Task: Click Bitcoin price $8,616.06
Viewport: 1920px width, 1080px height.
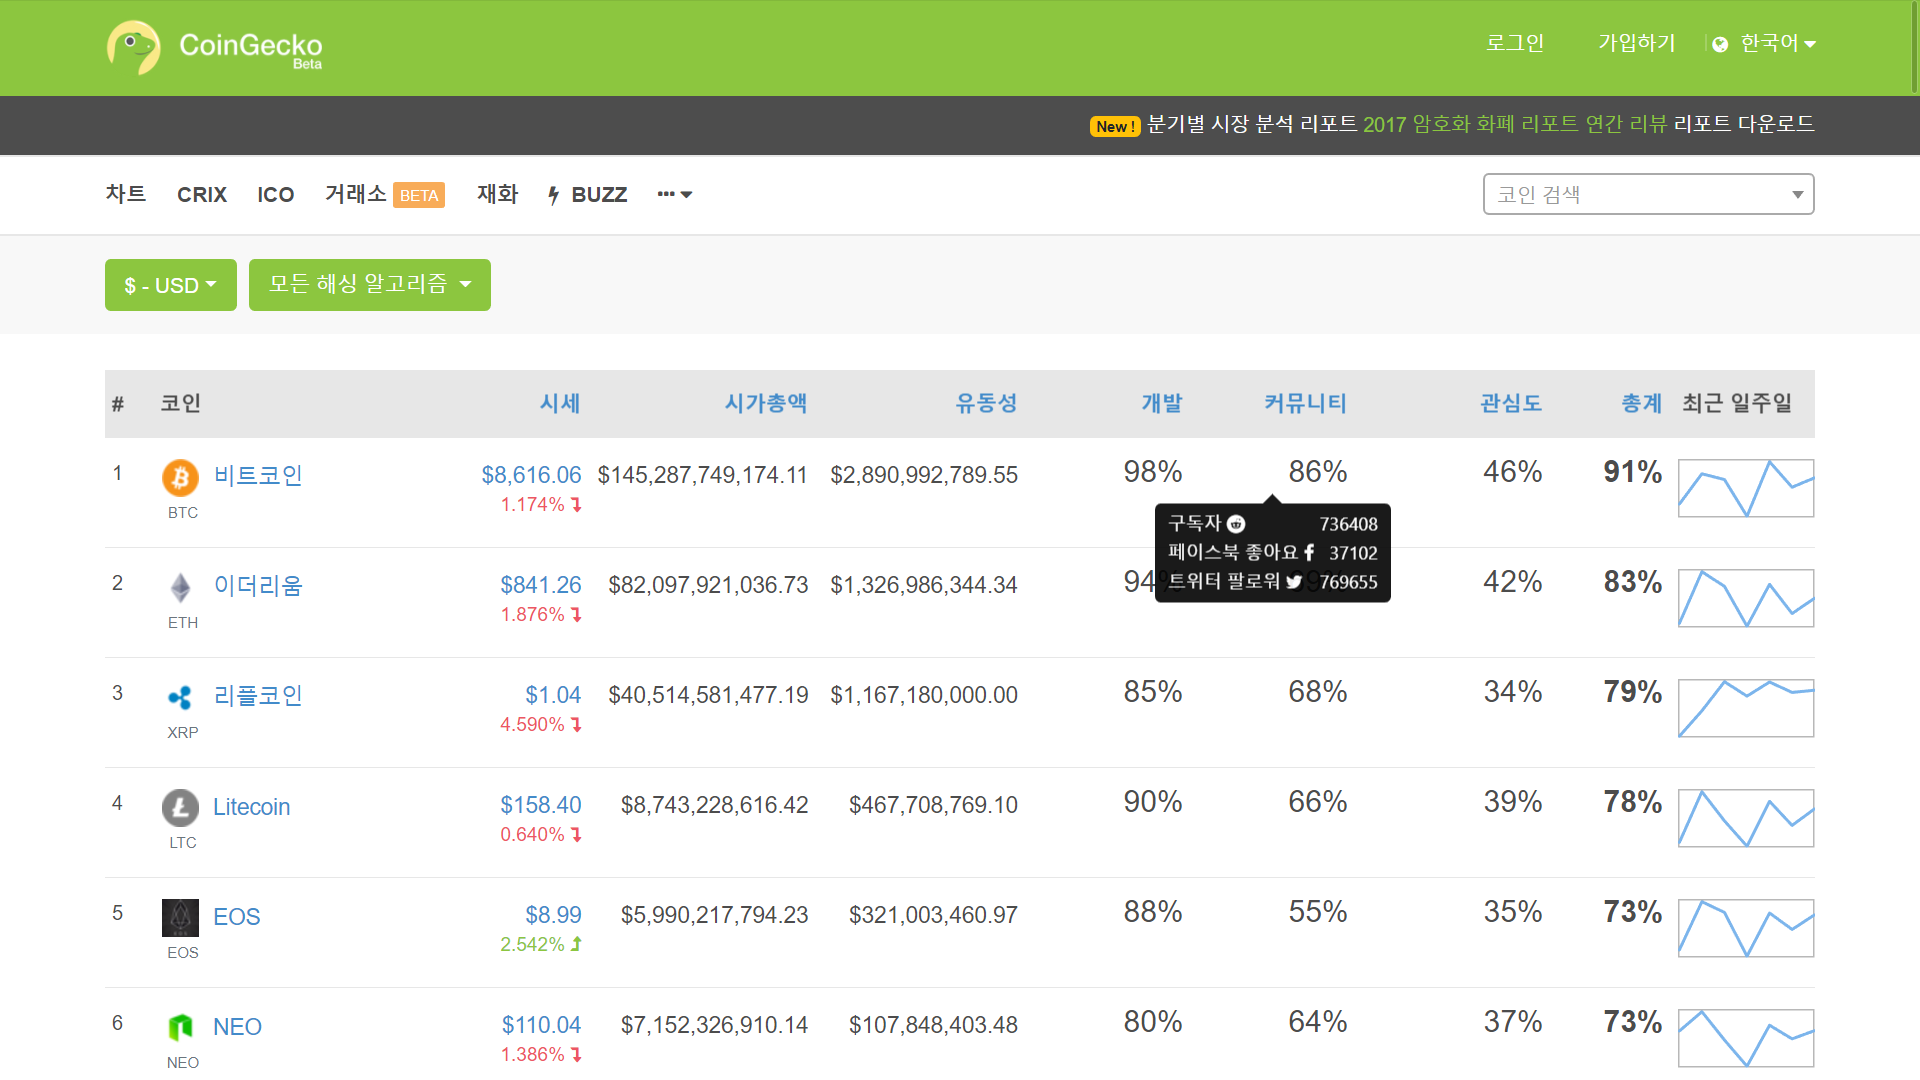Action: (x=531, y=475)
